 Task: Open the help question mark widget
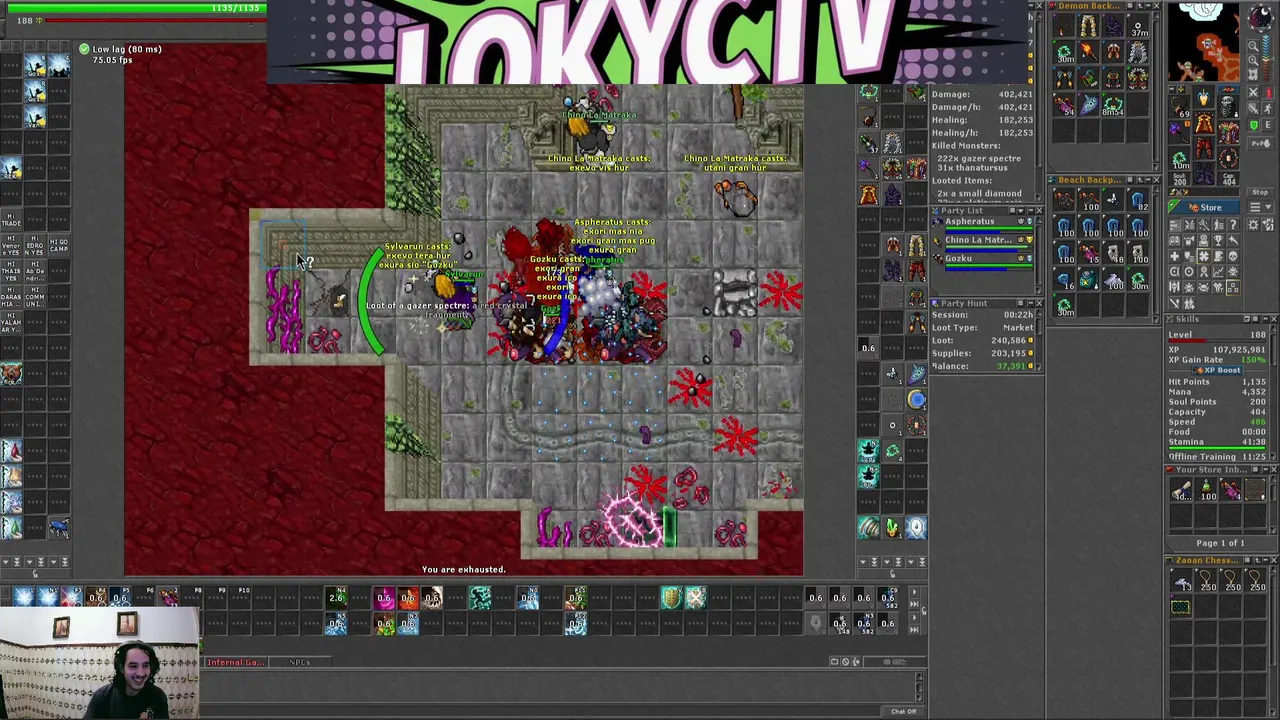[1233, 224]
